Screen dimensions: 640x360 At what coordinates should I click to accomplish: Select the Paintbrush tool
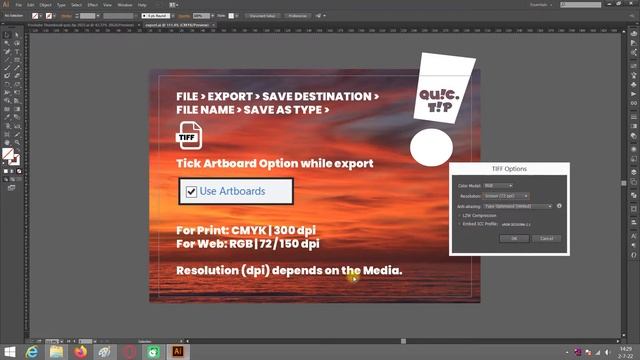pos(7,68)
